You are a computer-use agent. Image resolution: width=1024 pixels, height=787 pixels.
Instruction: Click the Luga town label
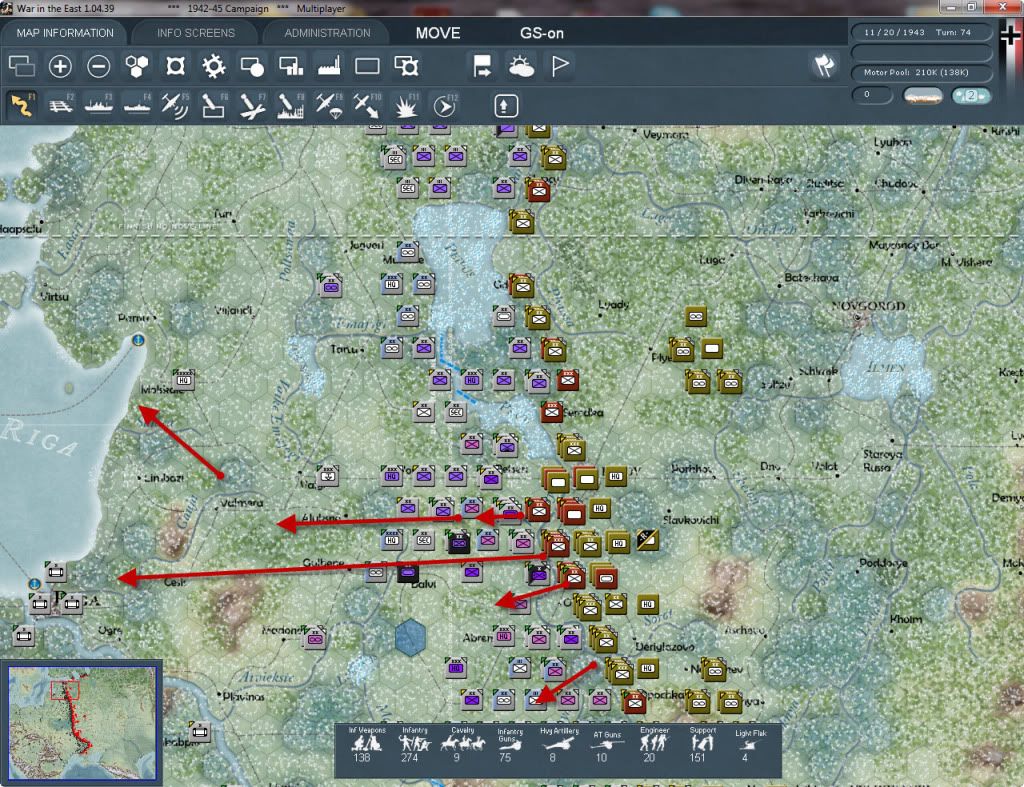tap(711, 259)
